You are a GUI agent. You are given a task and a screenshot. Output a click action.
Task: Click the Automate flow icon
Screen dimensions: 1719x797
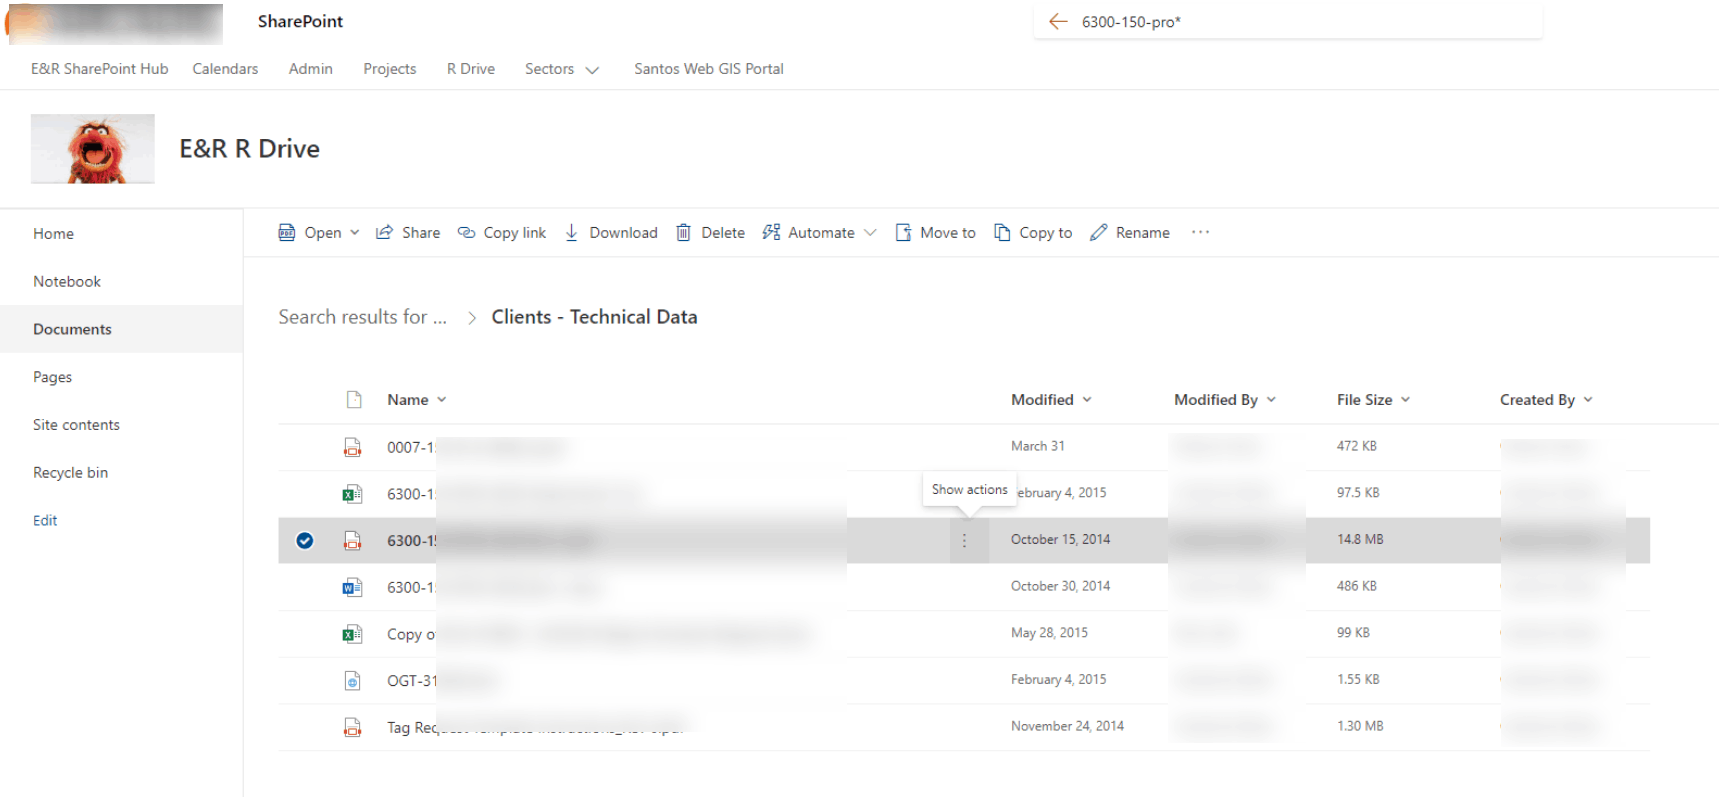771,233
